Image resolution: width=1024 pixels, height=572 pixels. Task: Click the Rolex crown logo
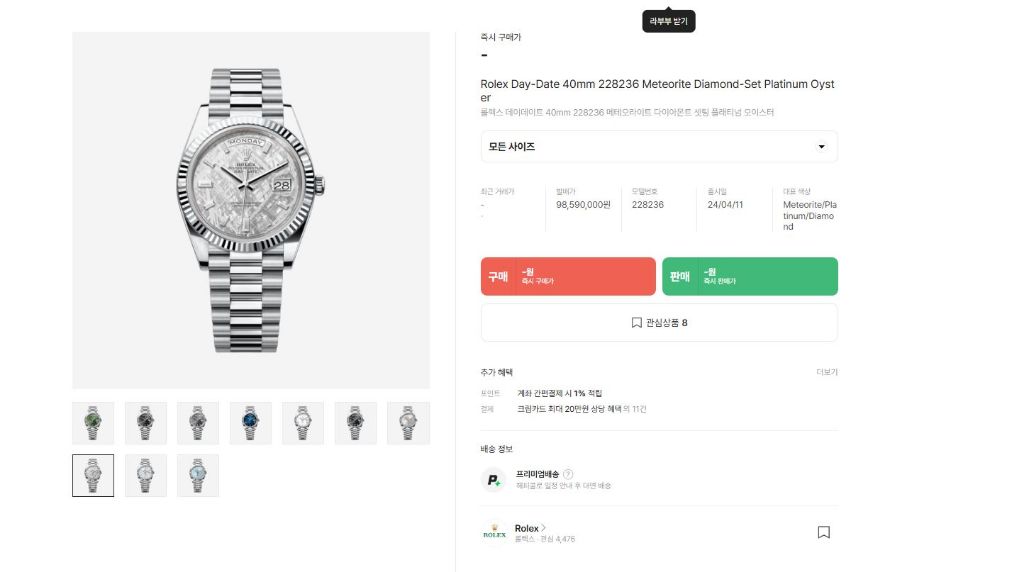(494, 533)
